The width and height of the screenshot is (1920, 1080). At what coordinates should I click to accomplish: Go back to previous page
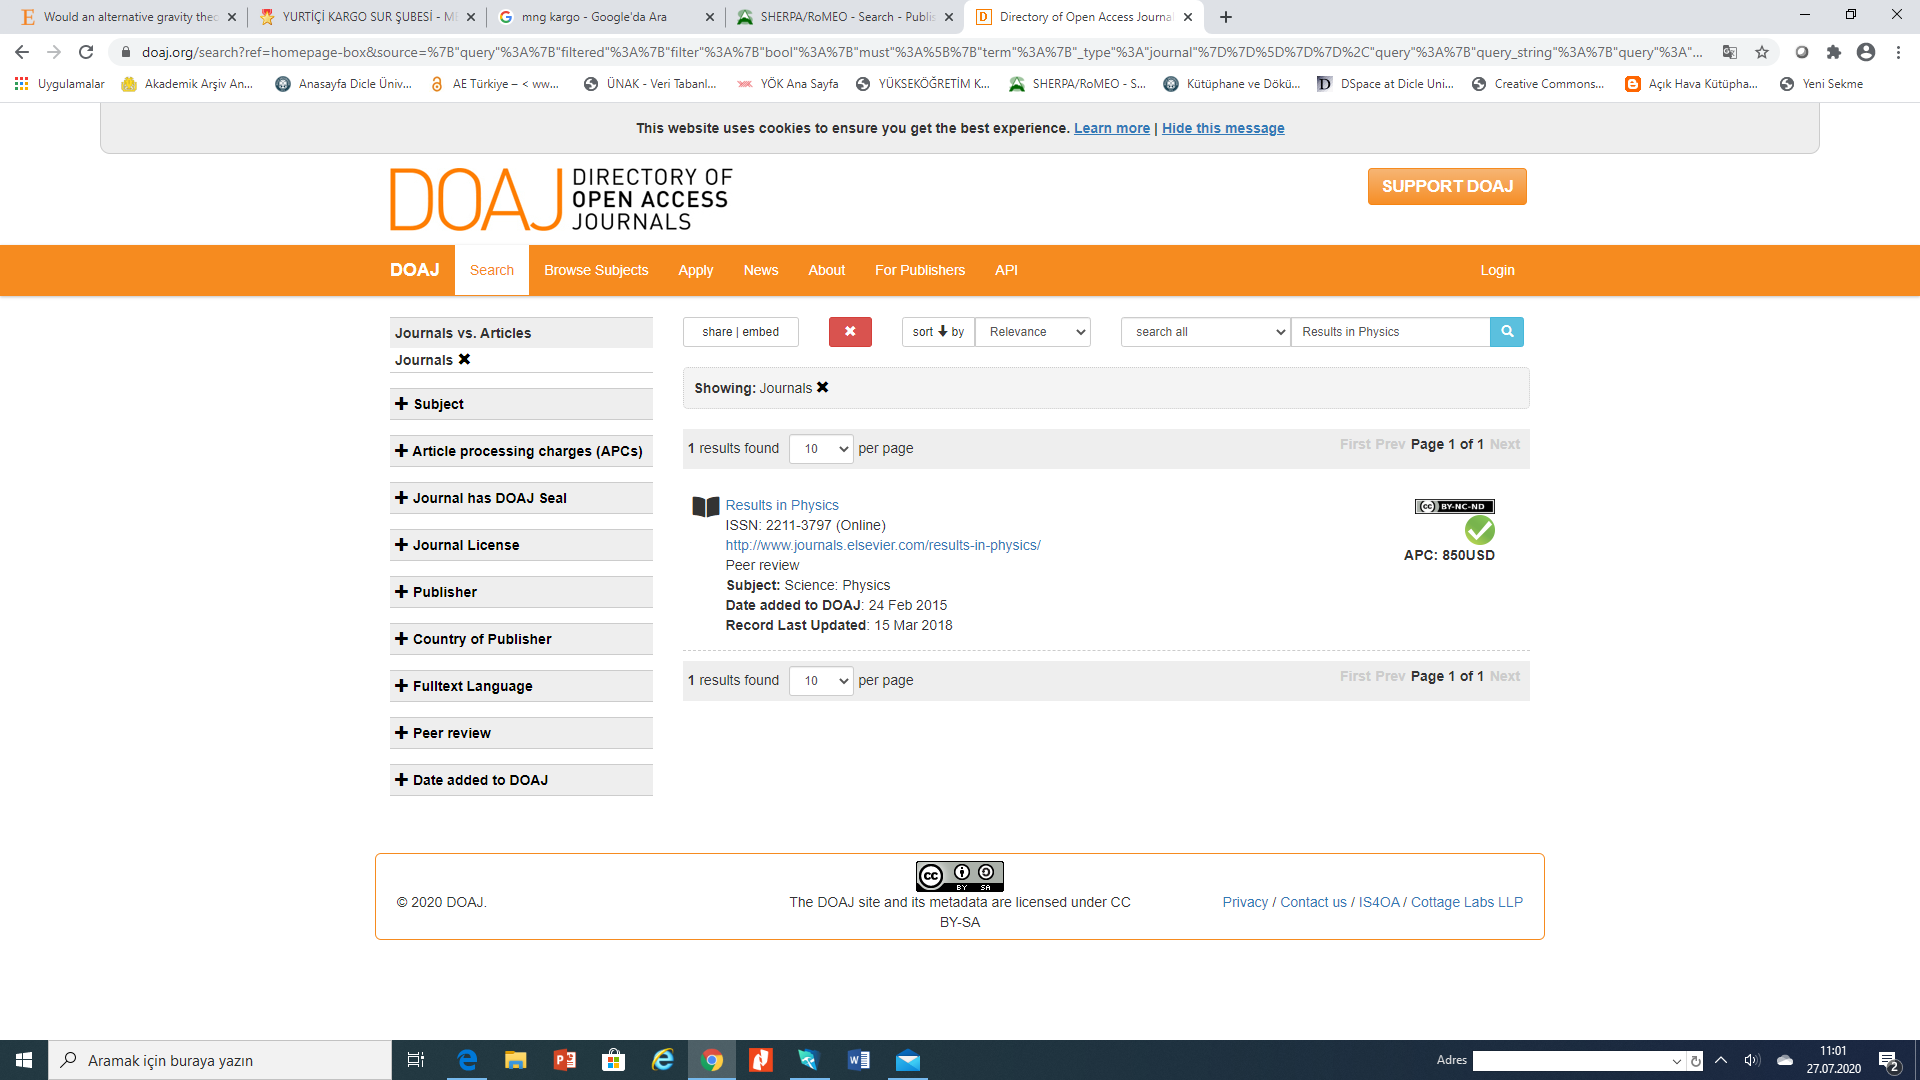(22, 52)
